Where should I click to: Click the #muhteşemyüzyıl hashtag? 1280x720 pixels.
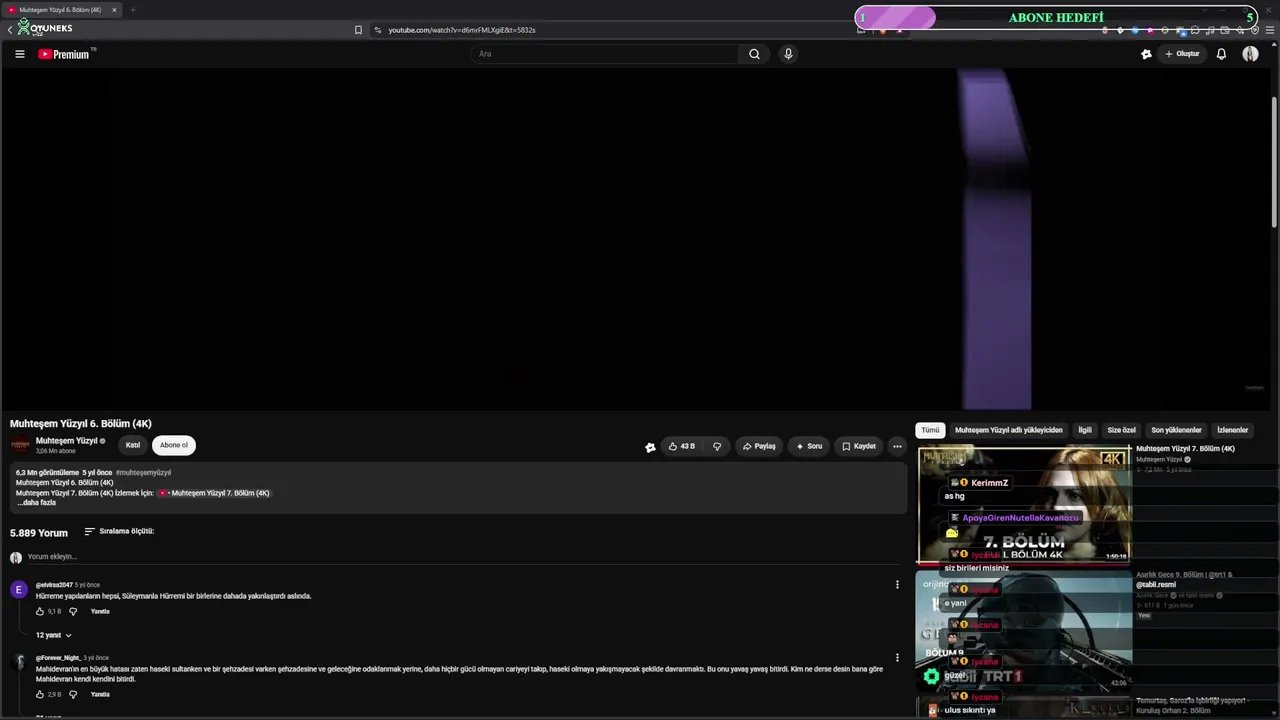click(143, 472)
